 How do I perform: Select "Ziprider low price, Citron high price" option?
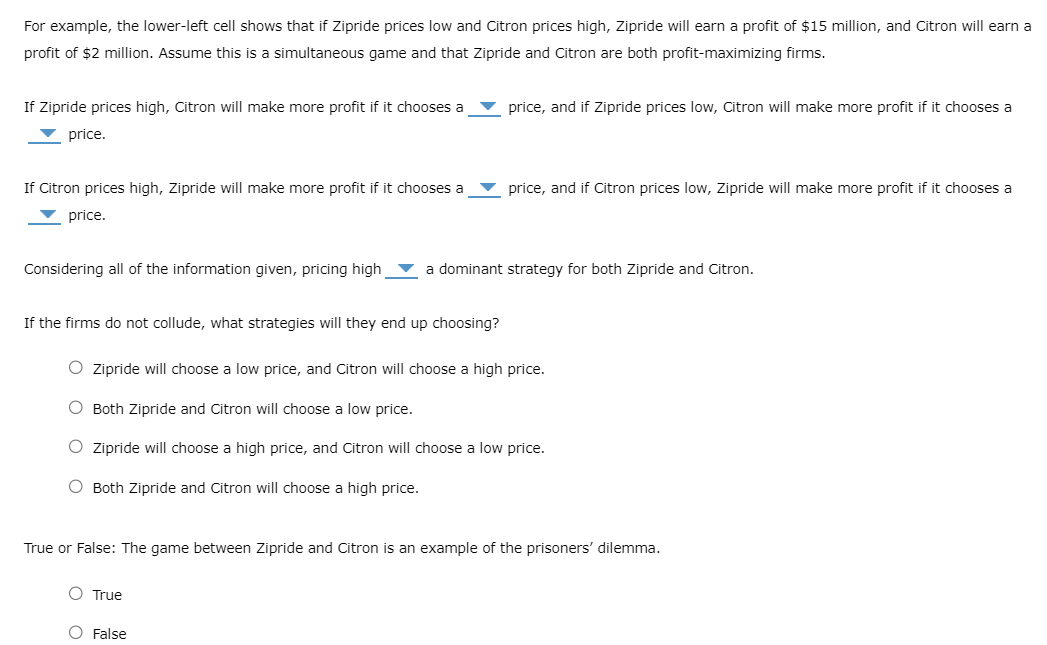(75, 366)
